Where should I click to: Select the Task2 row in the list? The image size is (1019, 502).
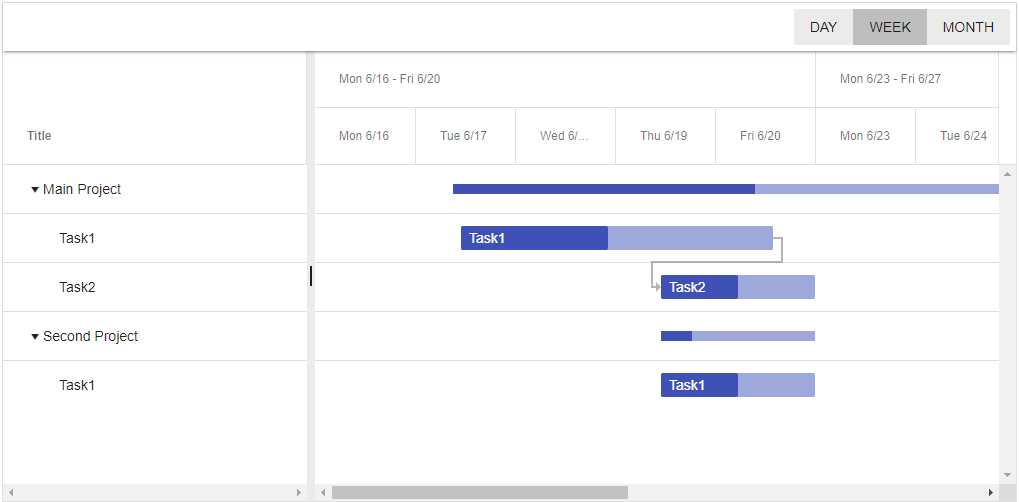155,287
